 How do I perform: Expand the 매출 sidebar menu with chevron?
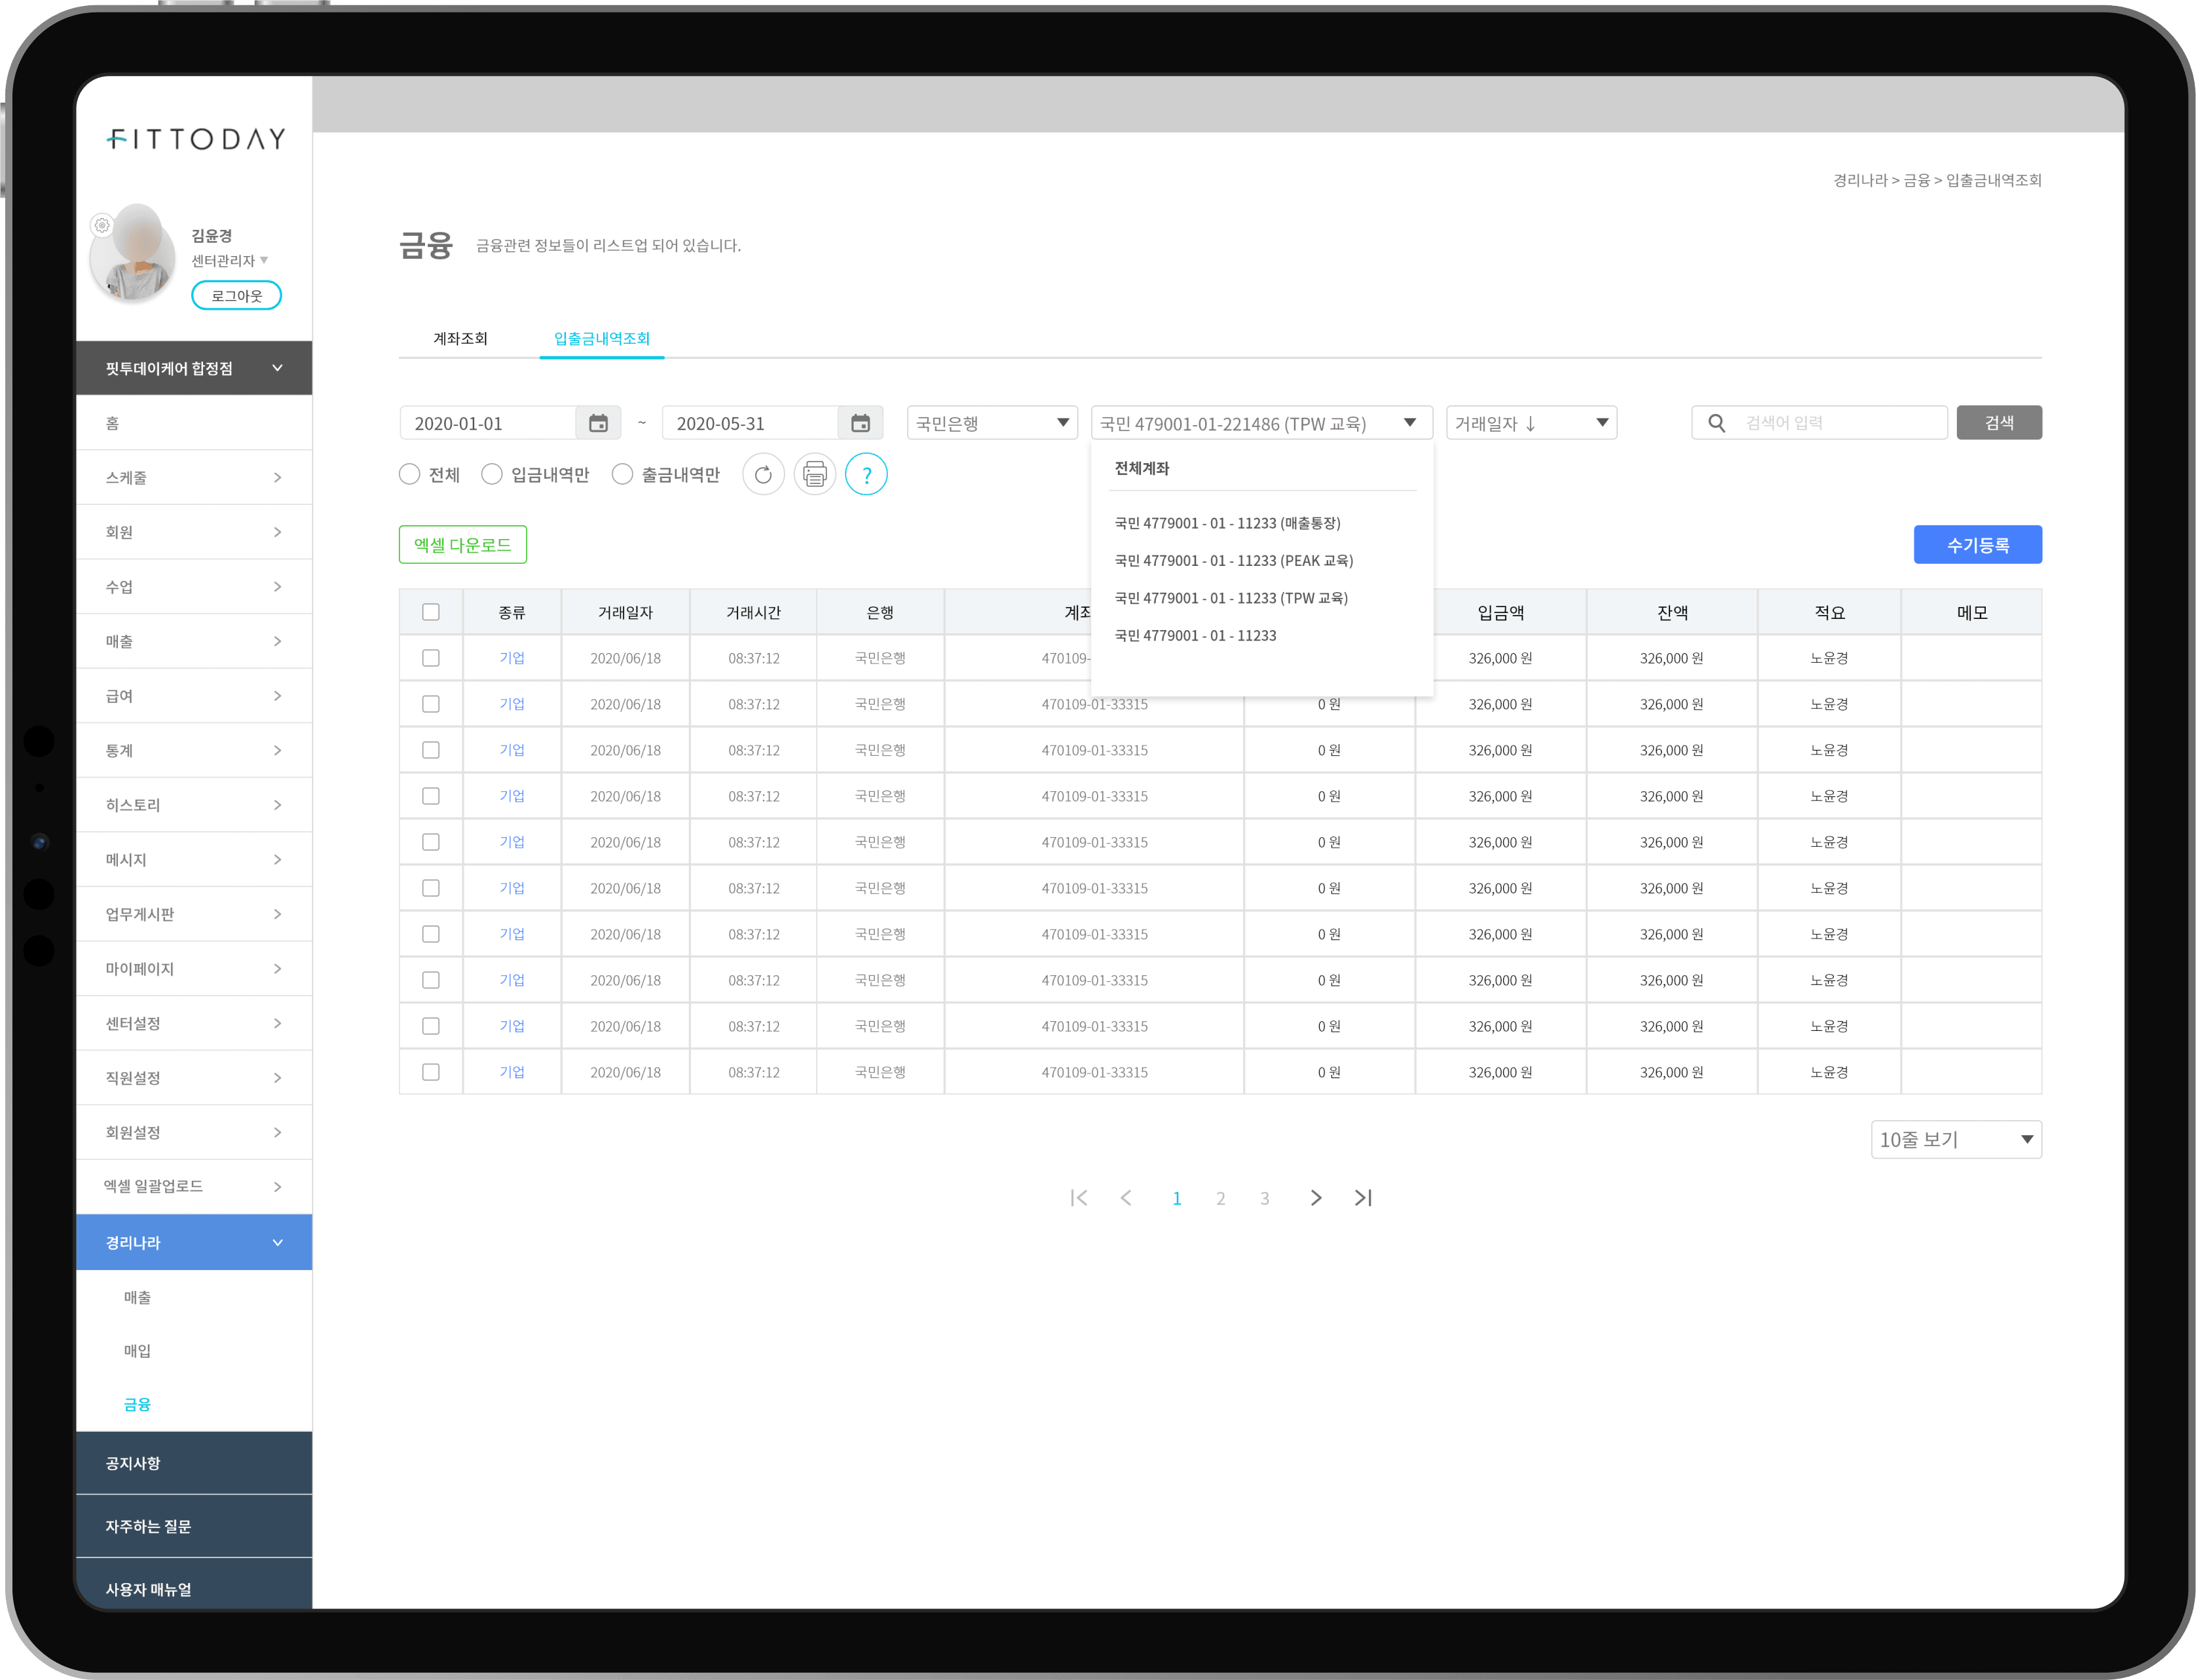(x=194, y=641)
